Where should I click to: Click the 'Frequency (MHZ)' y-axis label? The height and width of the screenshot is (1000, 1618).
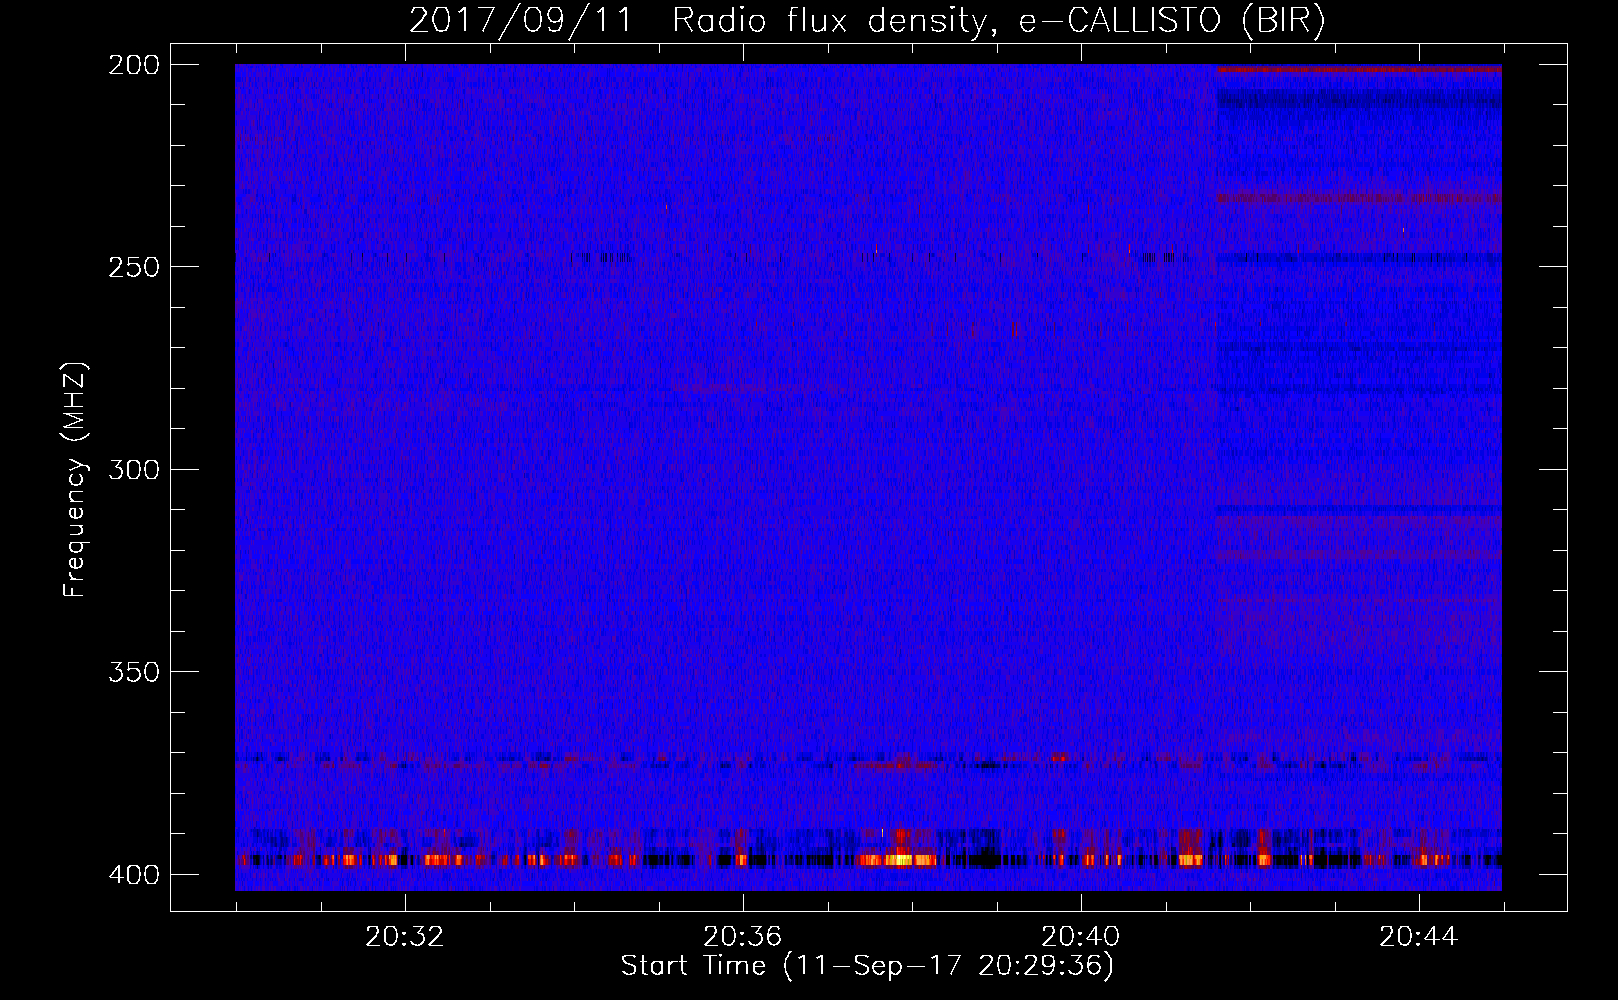pos(75,479)
